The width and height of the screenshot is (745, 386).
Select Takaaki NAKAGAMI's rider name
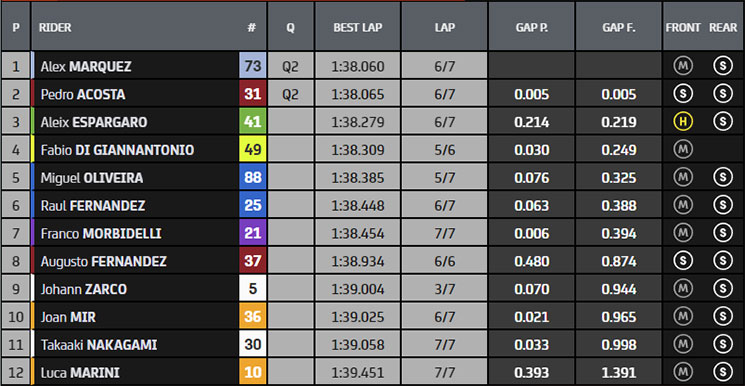99,344
